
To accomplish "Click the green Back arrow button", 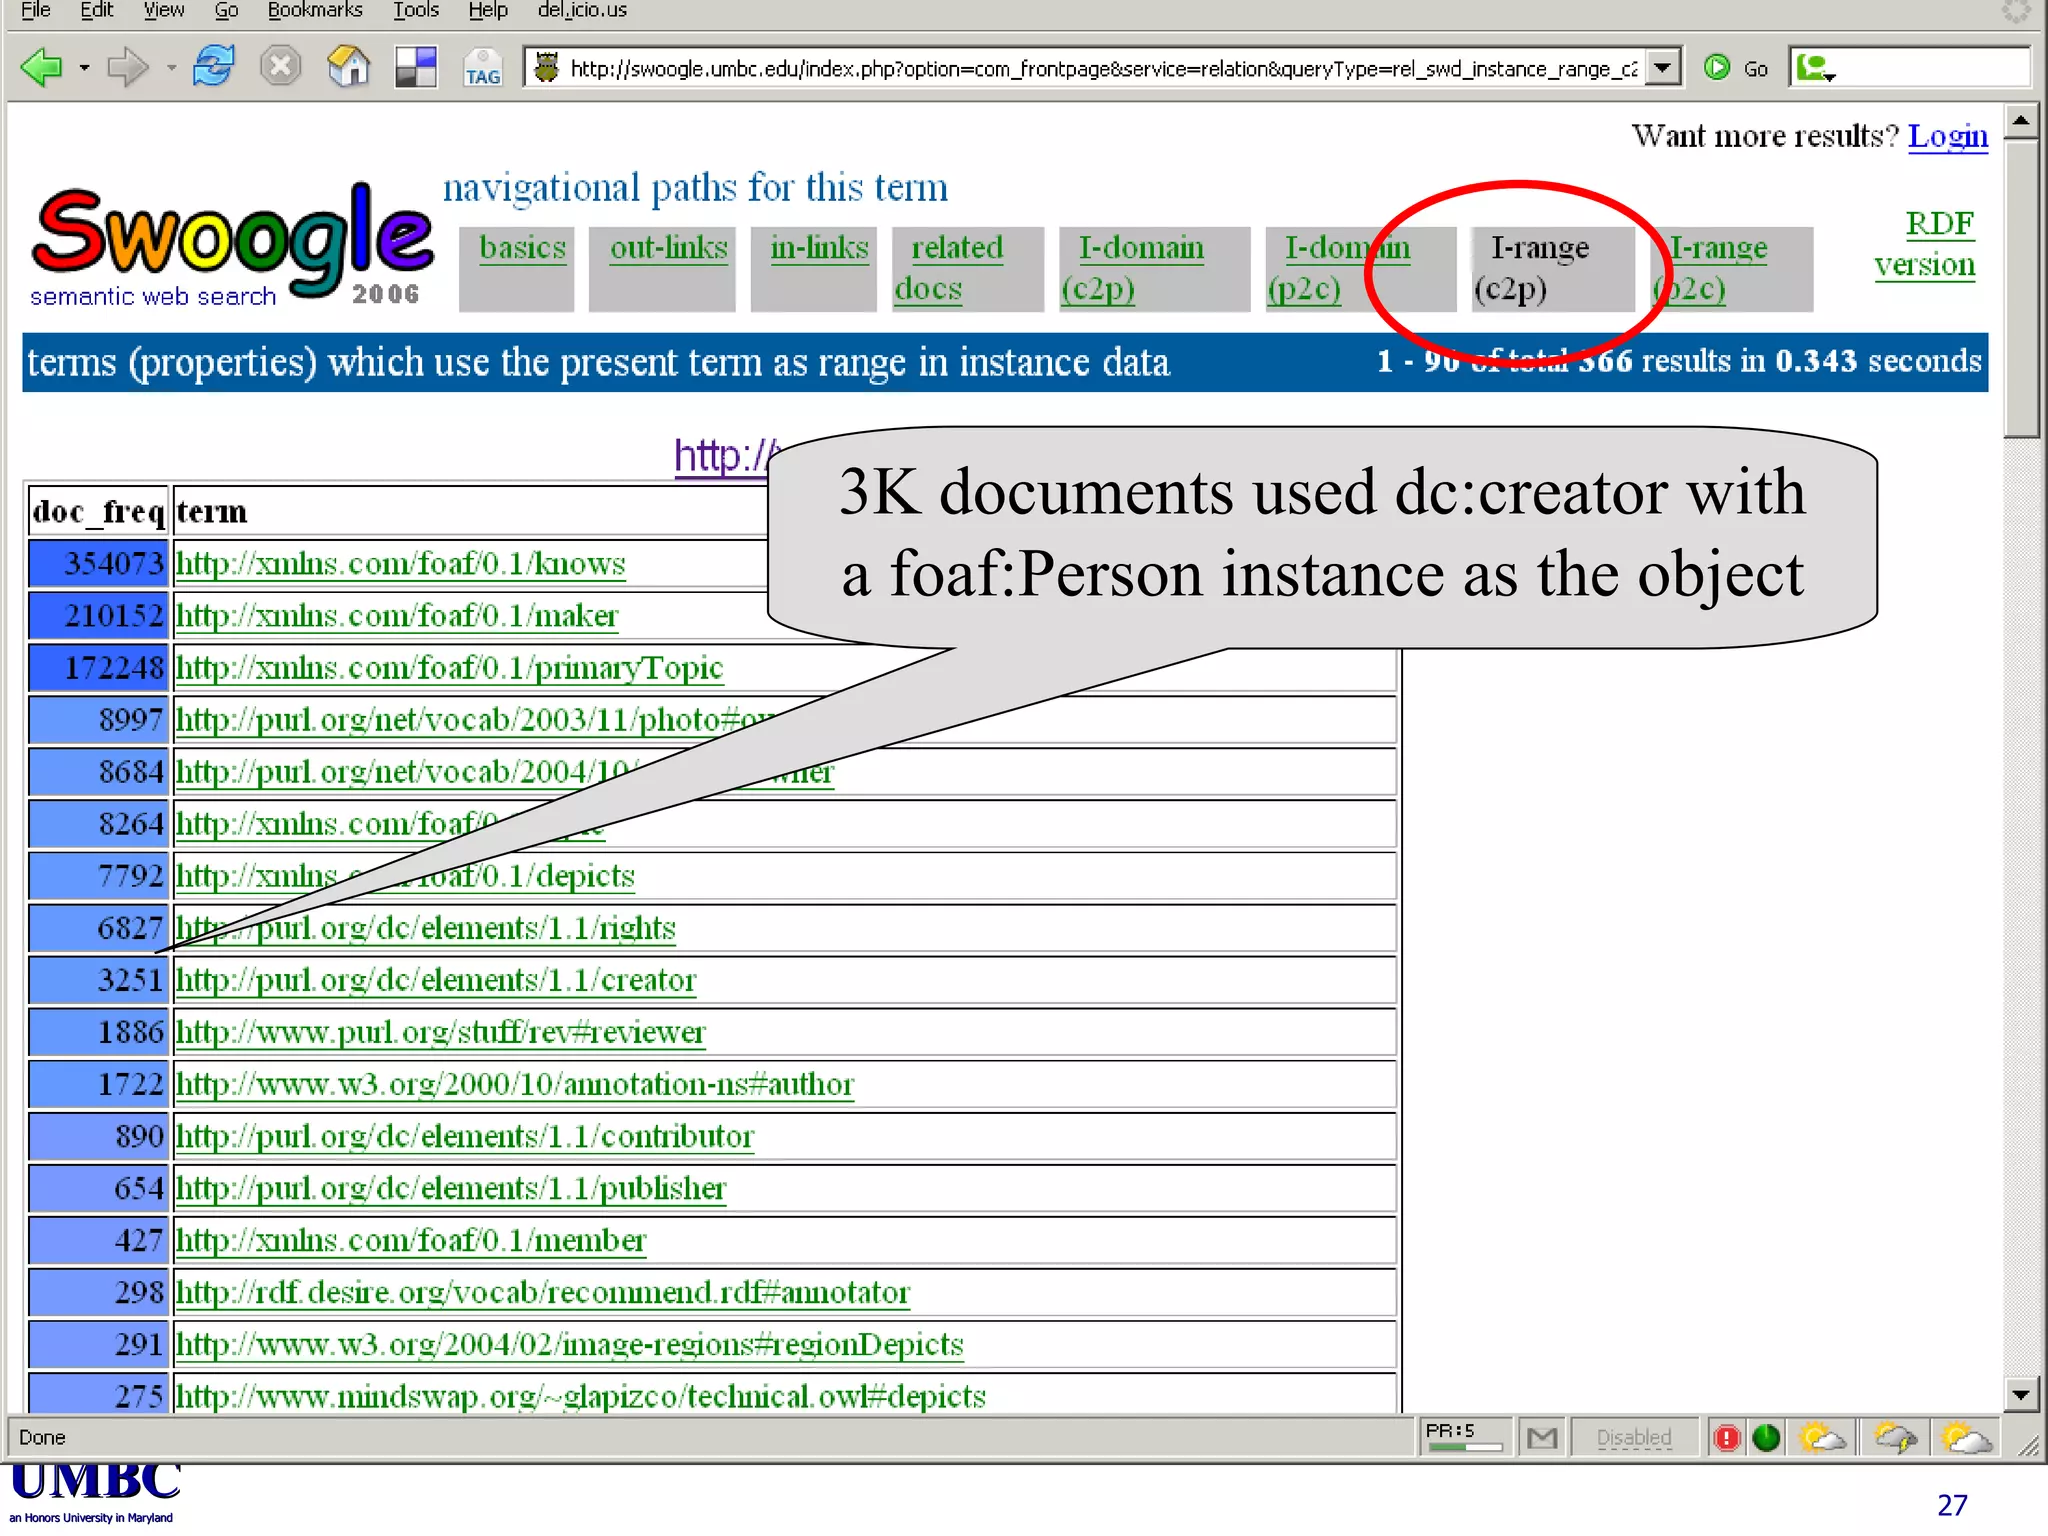I will tap(42, 68).
